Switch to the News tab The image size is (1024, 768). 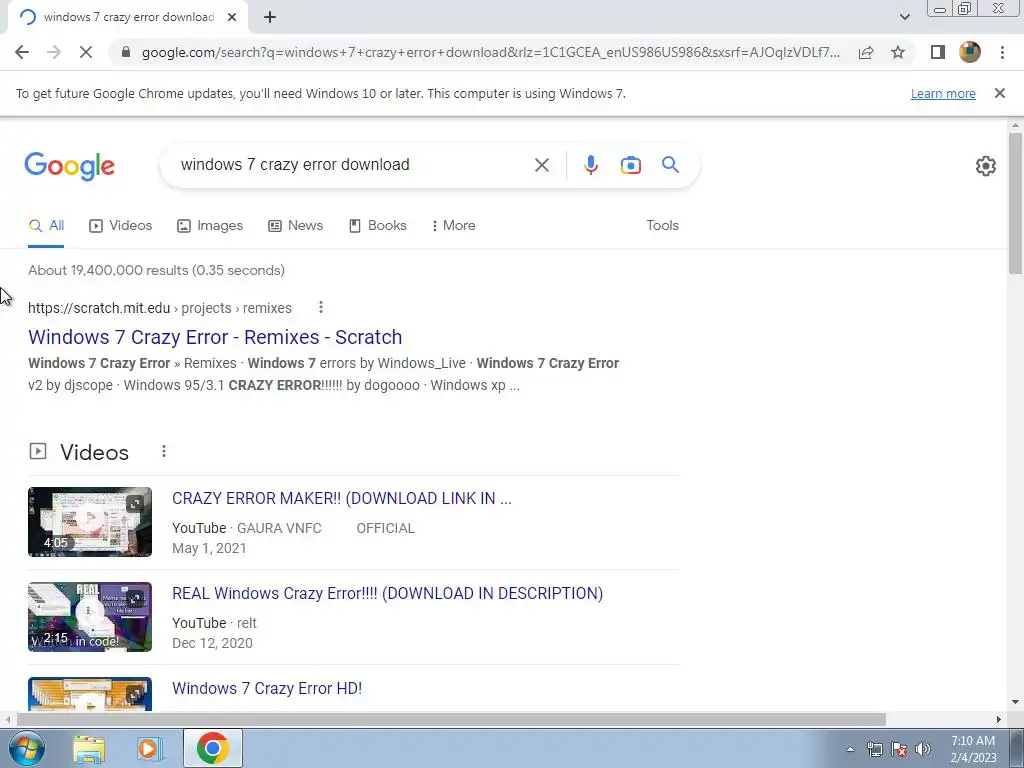coord(295,226)
